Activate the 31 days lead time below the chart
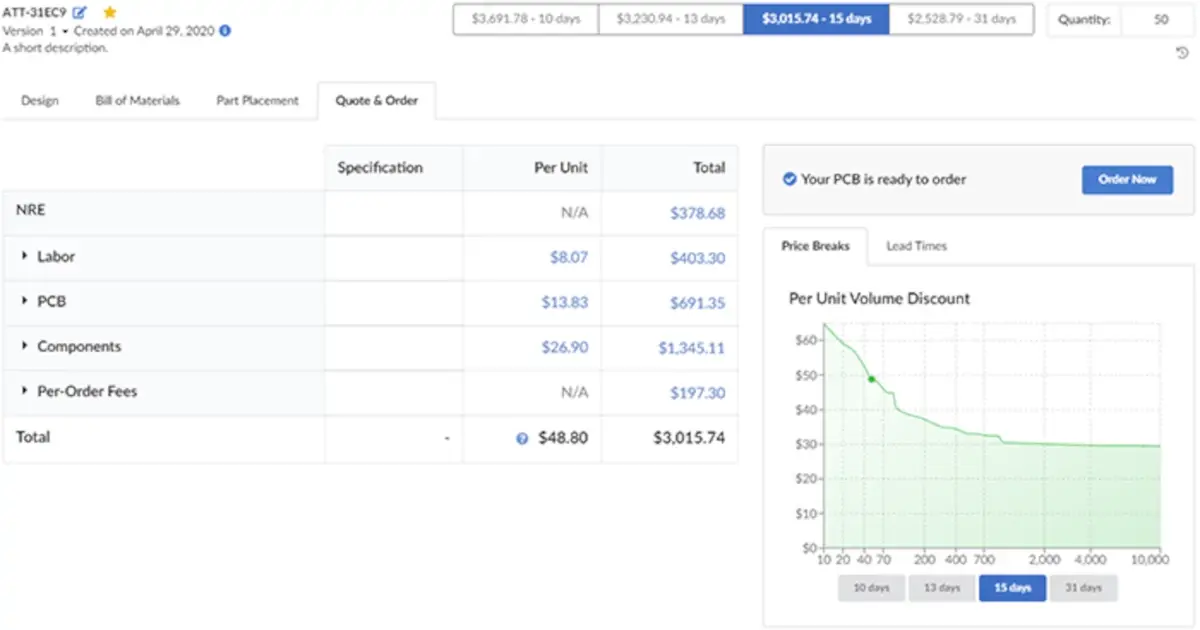 pos(1084,588)
